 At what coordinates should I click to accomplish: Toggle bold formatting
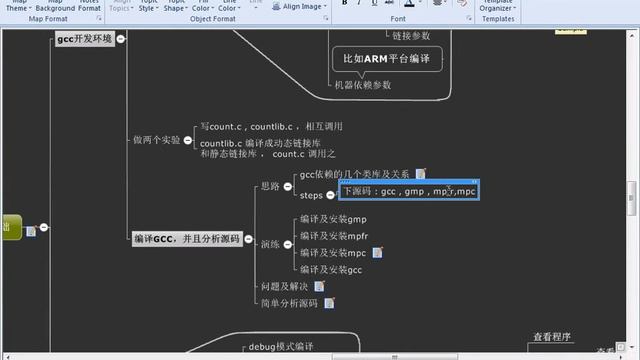pos(344,3)
